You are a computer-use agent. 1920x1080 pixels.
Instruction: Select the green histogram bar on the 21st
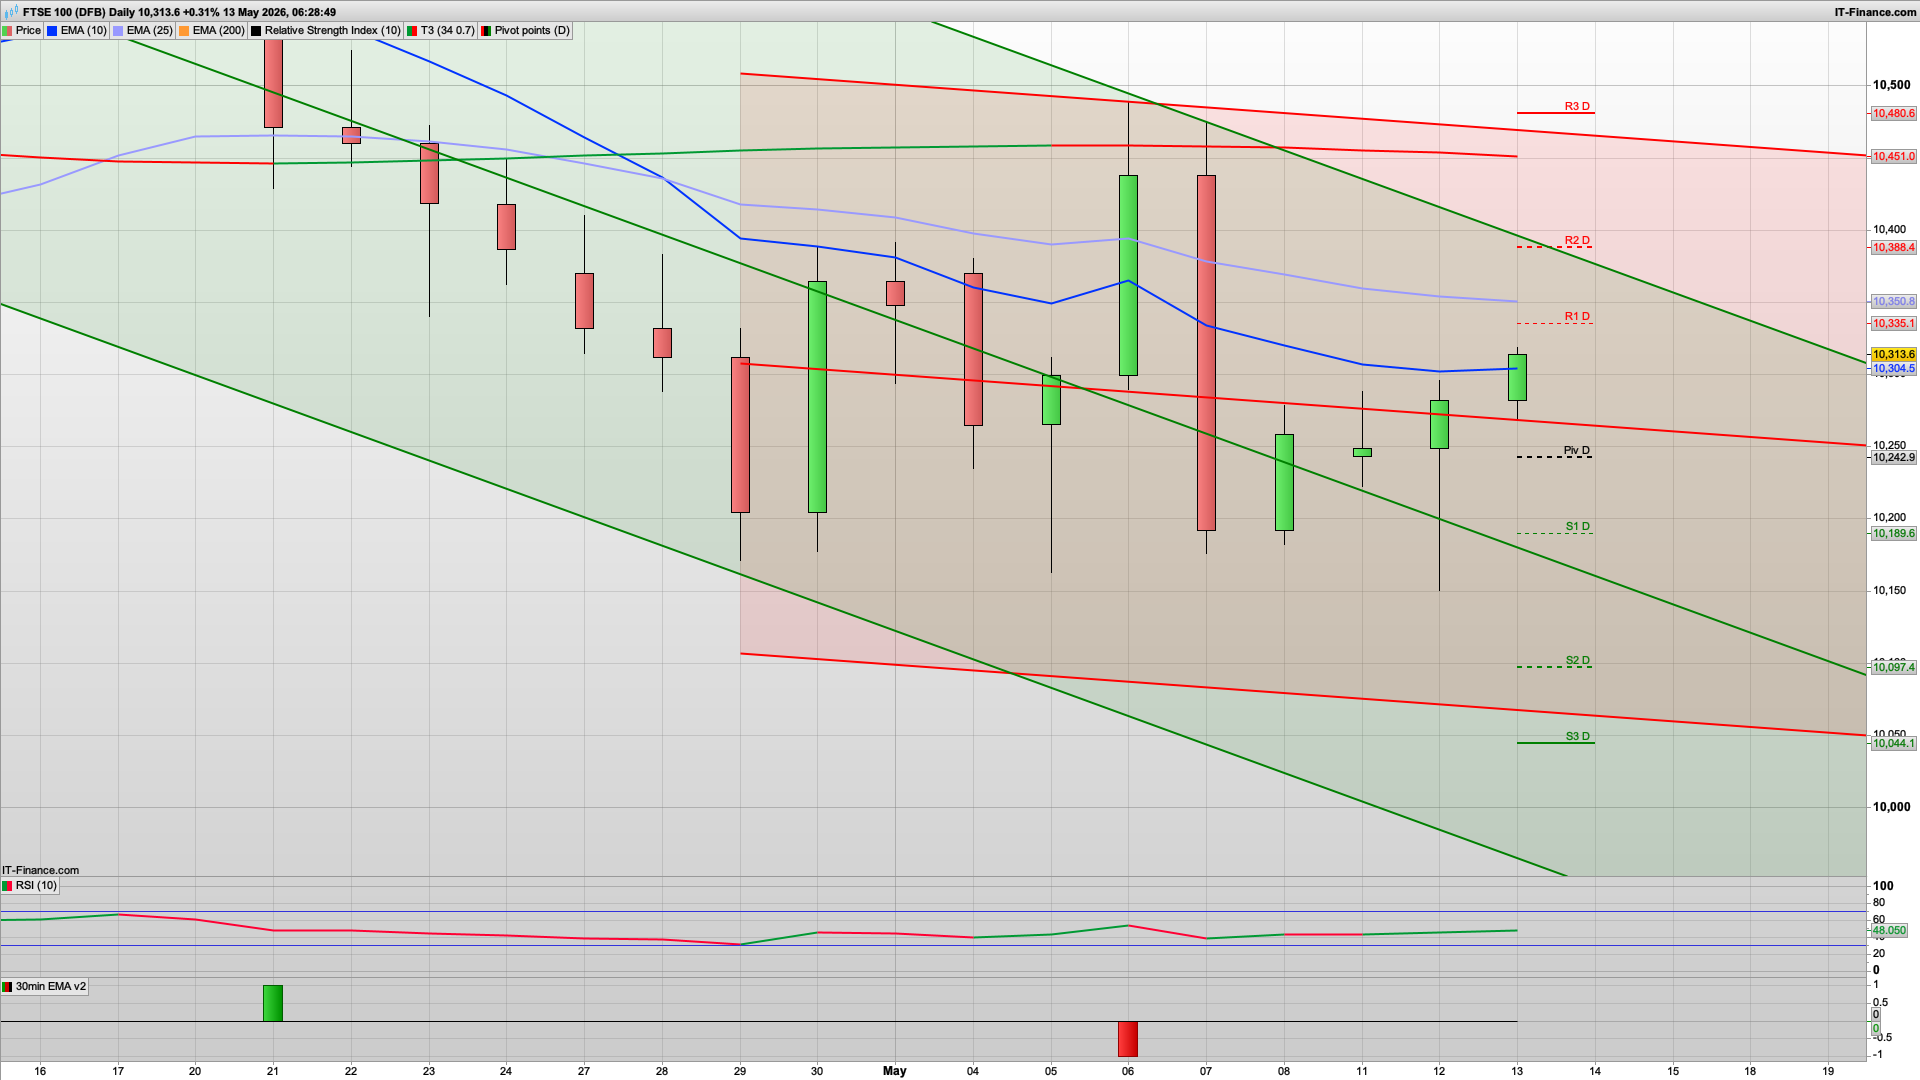coord(273,1003)
